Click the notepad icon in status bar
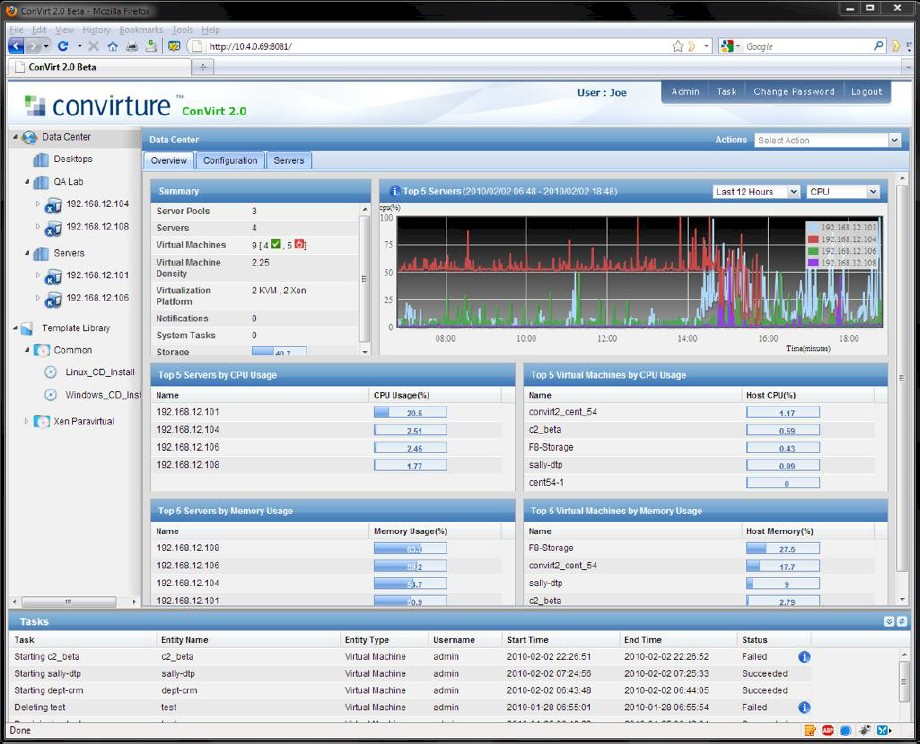Viewport: 920px width, 744px height. [x=810, y=731]
